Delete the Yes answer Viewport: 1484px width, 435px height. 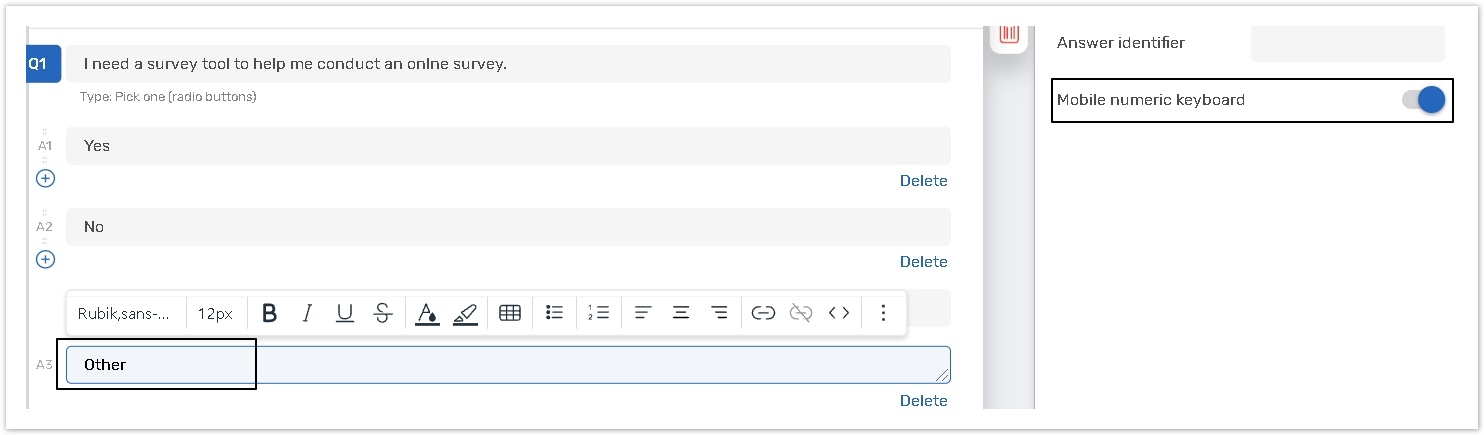click(x=923, y=181)
